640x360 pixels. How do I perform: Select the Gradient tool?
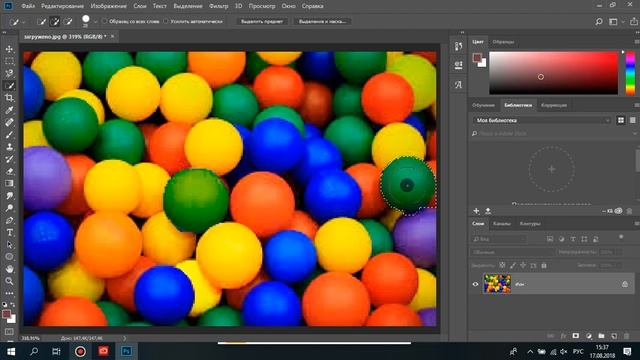click(x=9, y=184)
